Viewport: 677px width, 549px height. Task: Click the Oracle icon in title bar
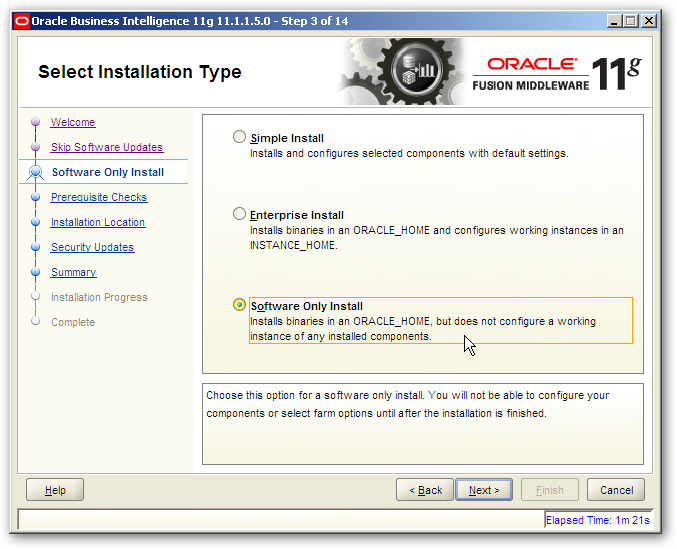[x=20, y=20]
